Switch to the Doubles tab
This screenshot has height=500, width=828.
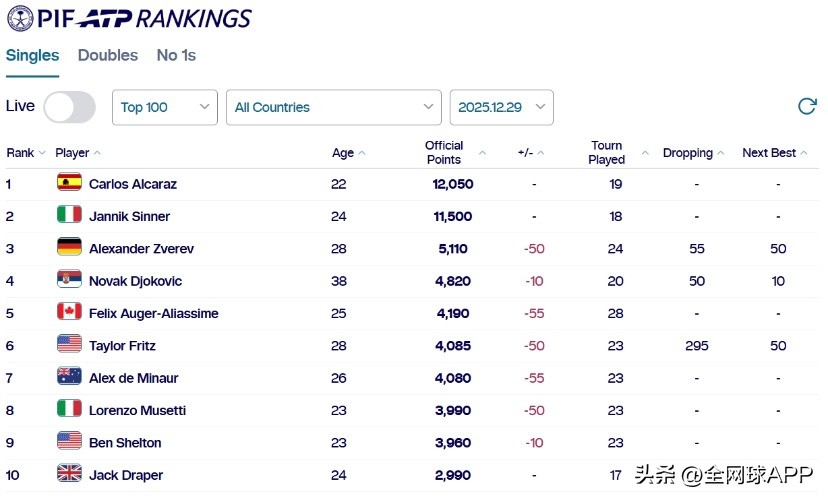(108, 56)
